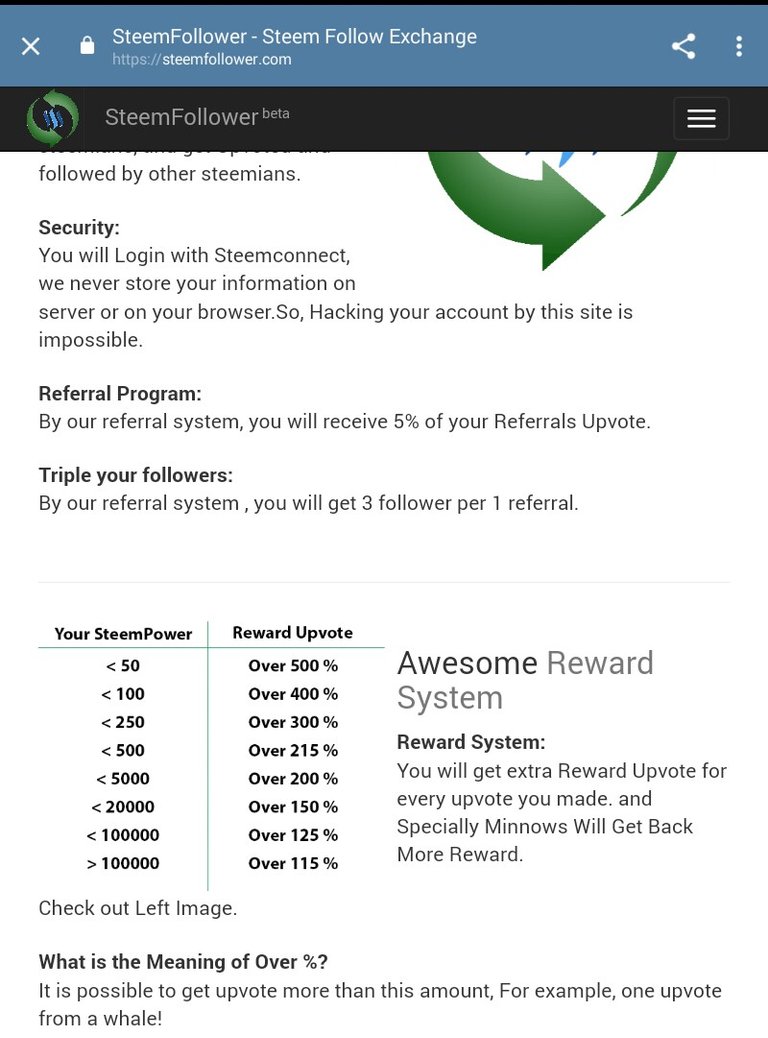Click the Awesome Reward System heading

[525, 680]
